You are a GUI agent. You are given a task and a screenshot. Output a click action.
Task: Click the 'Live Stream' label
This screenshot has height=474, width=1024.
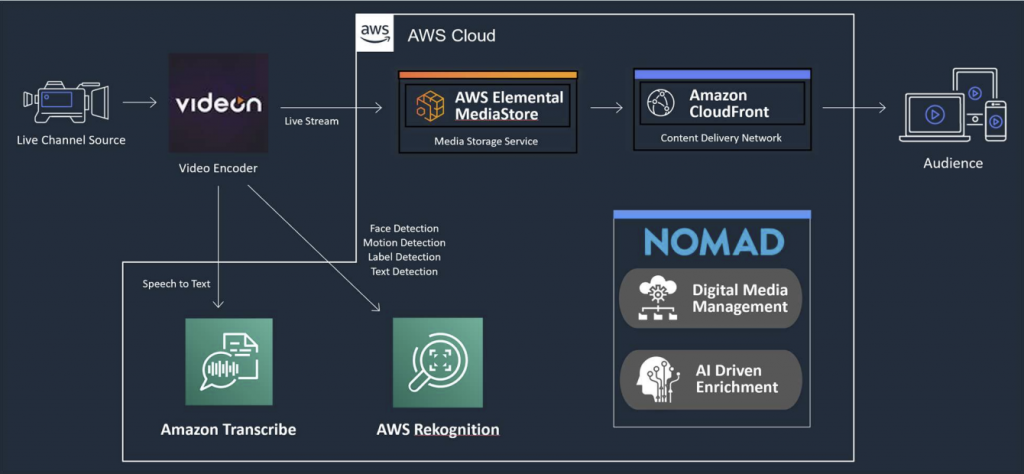(312, 121)
